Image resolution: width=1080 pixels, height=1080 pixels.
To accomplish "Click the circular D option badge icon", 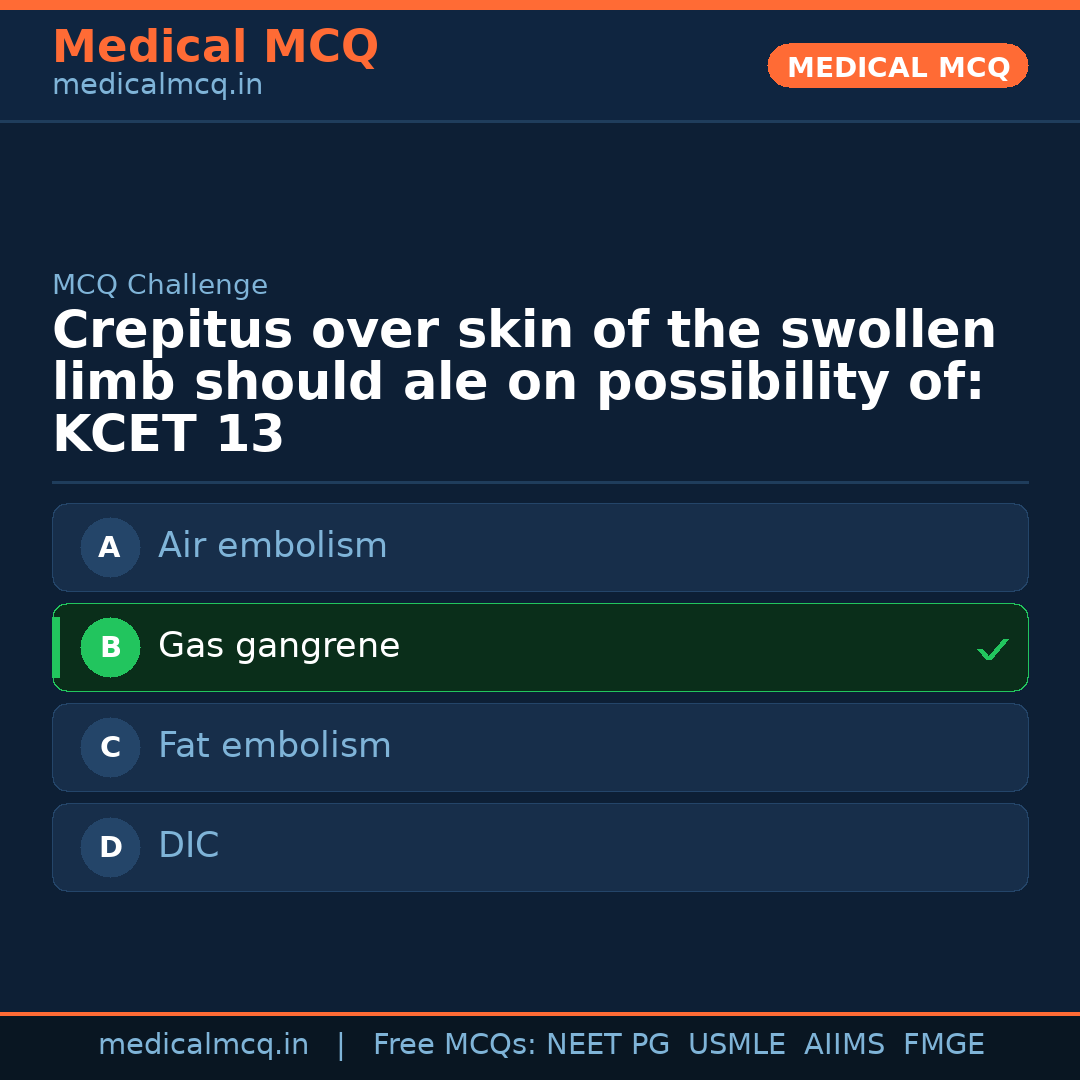I will tap(110, 847).
